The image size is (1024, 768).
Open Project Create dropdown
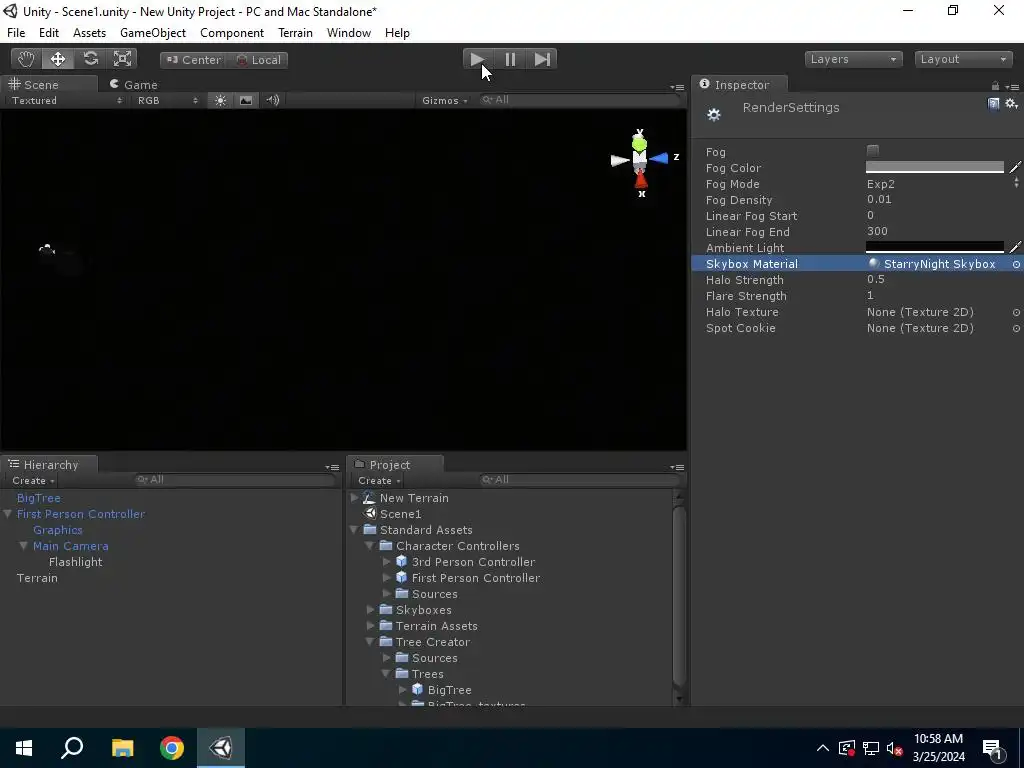(x=379, y=481)
